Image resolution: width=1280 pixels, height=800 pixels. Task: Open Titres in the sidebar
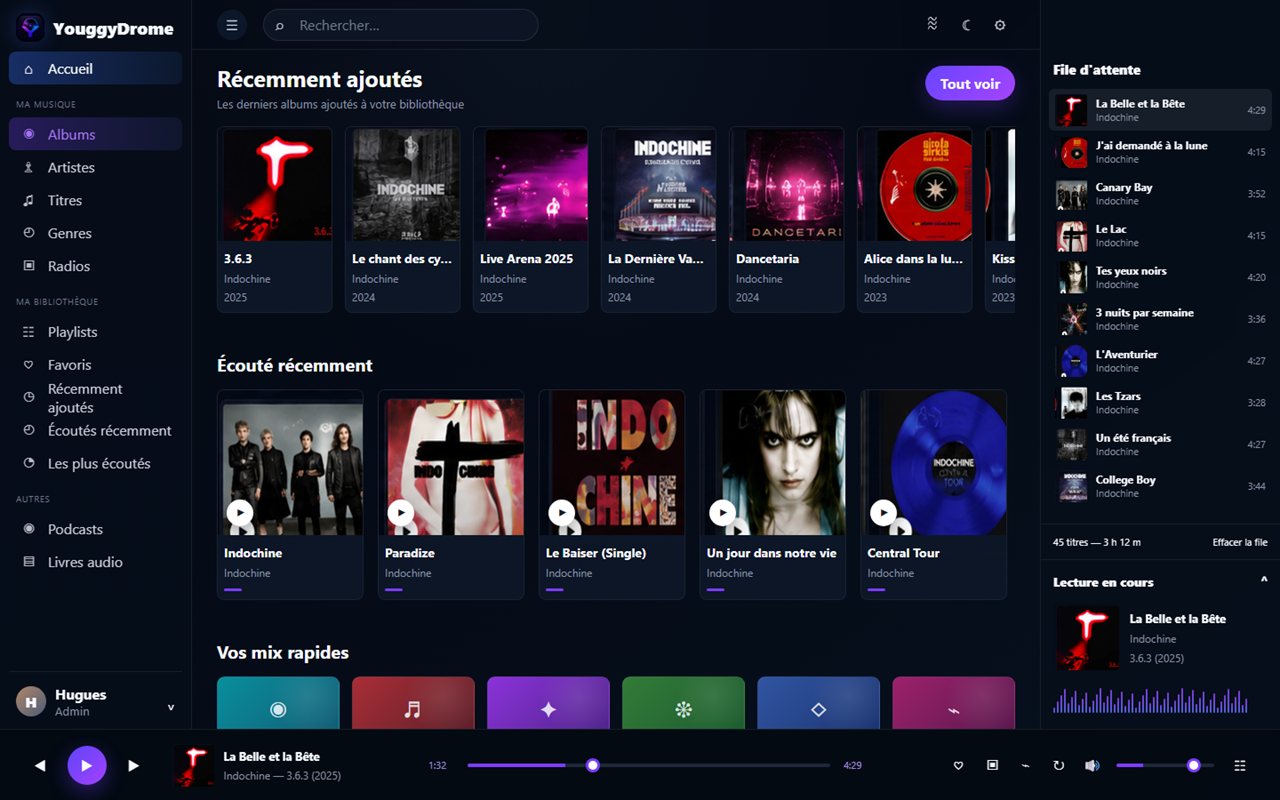click(96, 200)
